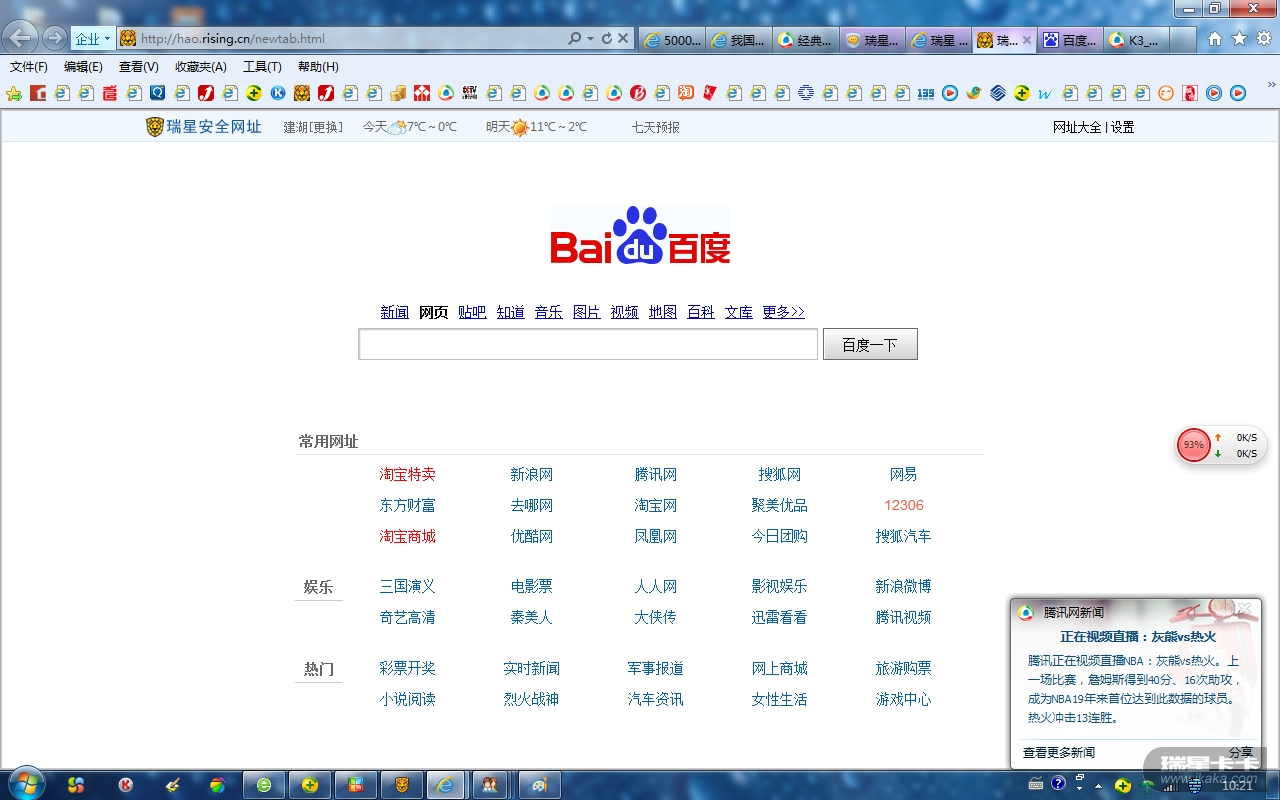
Task: Expand Baidu 更多>> categories
Action: [x=783, y=312]
